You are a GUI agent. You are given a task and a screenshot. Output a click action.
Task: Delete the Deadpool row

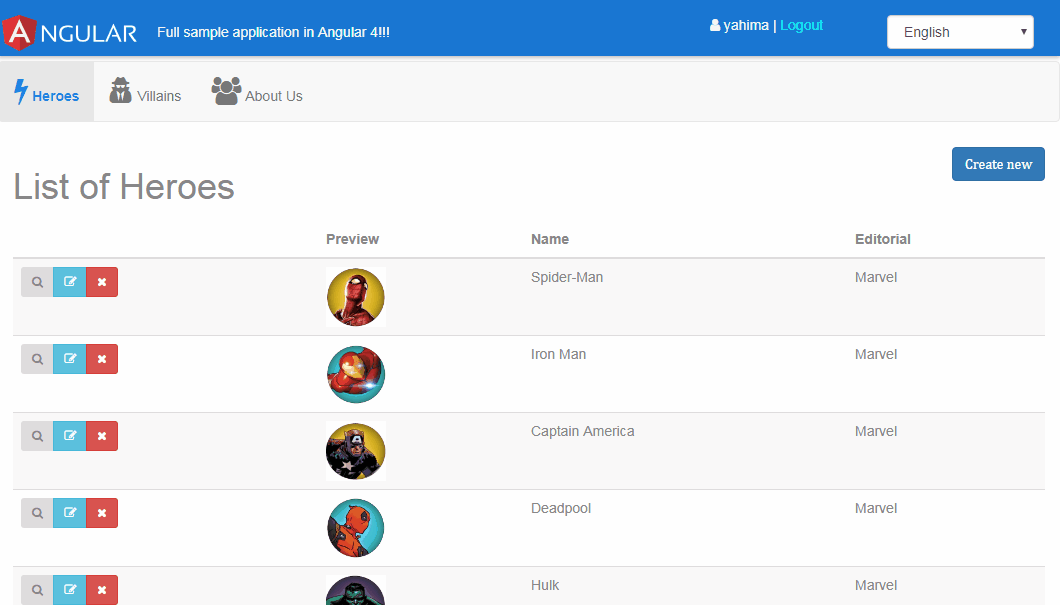102,513
